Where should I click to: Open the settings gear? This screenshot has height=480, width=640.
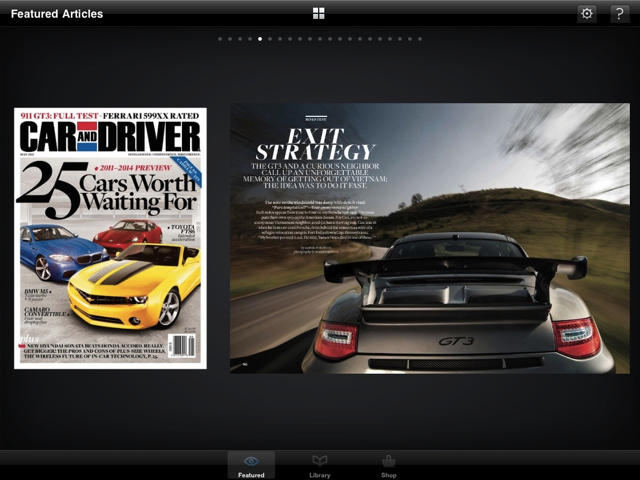[x=587, y=13]
